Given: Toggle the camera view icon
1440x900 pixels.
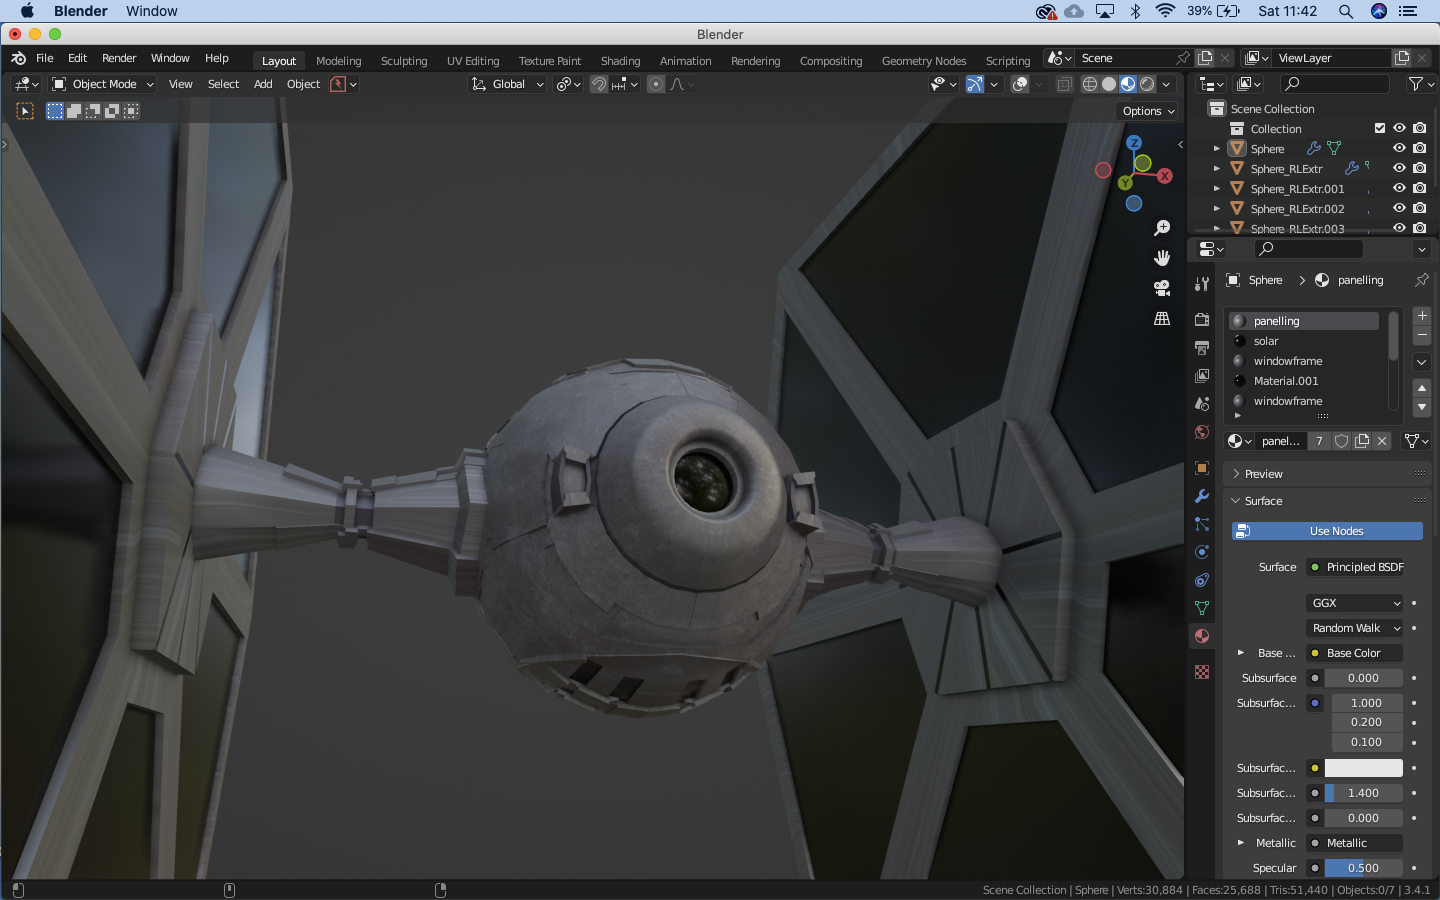Looking at the screenshot, I should coord(1162,288).
